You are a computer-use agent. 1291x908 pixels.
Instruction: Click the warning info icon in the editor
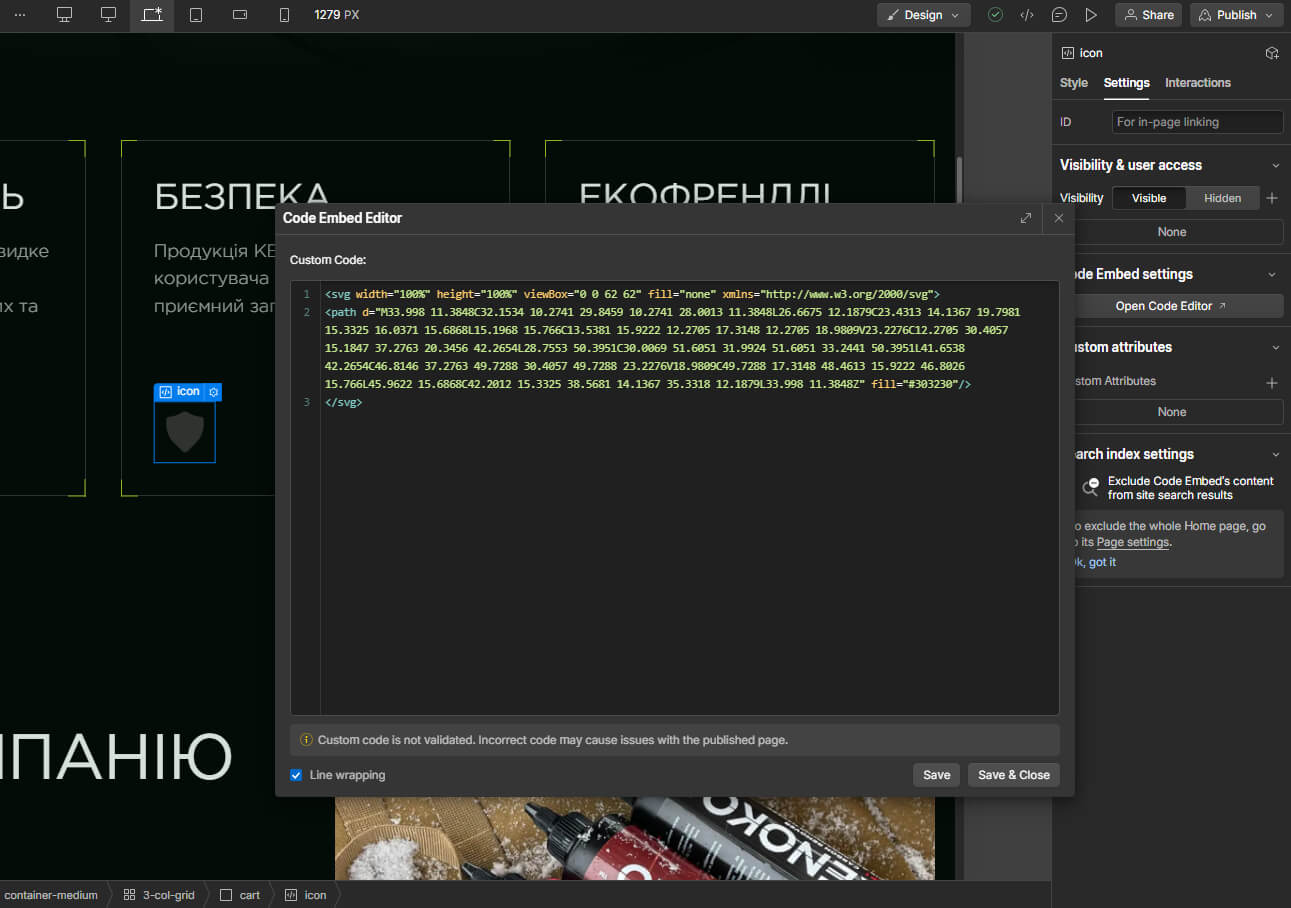point(306,740)
